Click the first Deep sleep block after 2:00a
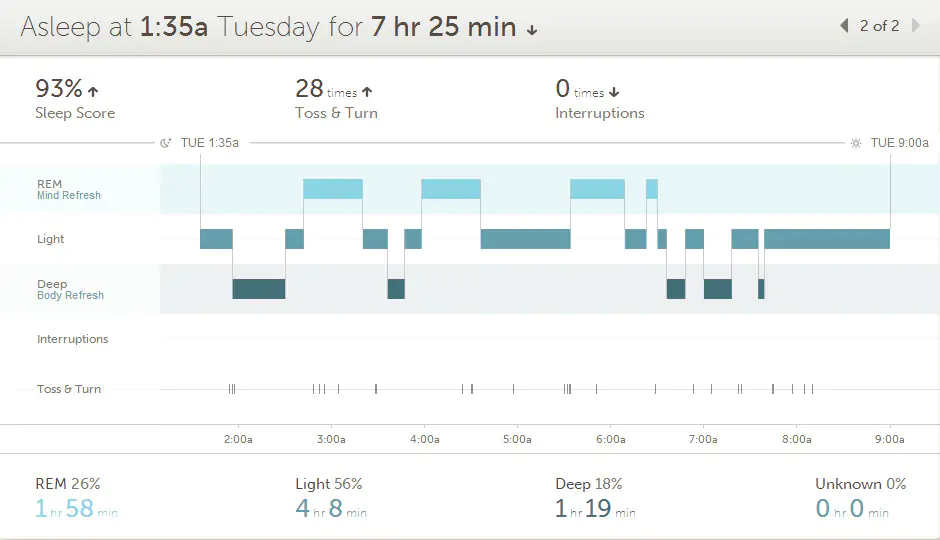940x540 pixels. [259, 289]
